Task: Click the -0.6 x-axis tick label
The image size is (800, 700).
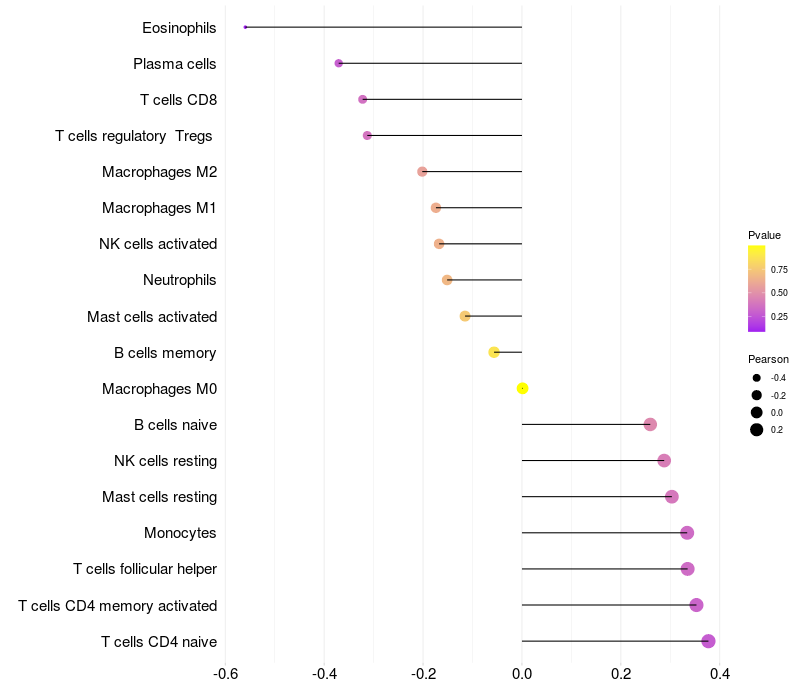Action: click(x=225, y=675)
